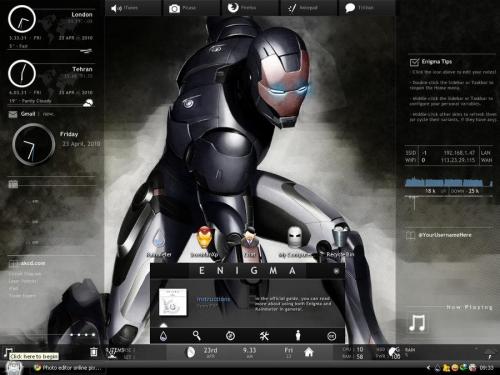Screen dimensions: 500x375
Task: Click the home icon in Enigma taskbar
Action: (x=309, y=352)
